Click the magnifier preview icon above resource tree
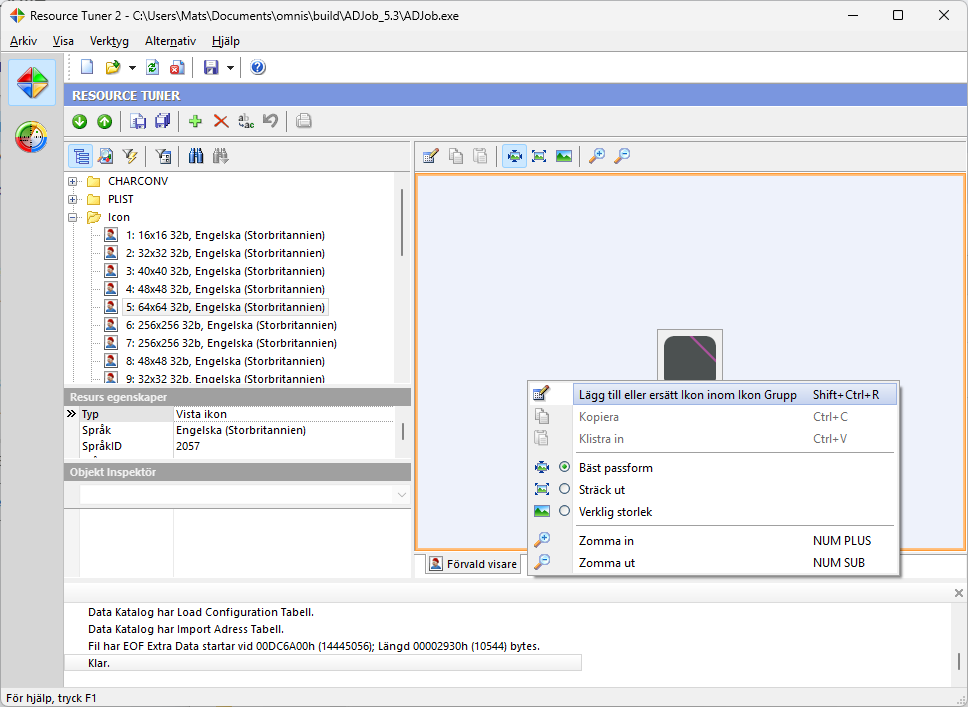 pyautogui.click(x=106, y=156)
